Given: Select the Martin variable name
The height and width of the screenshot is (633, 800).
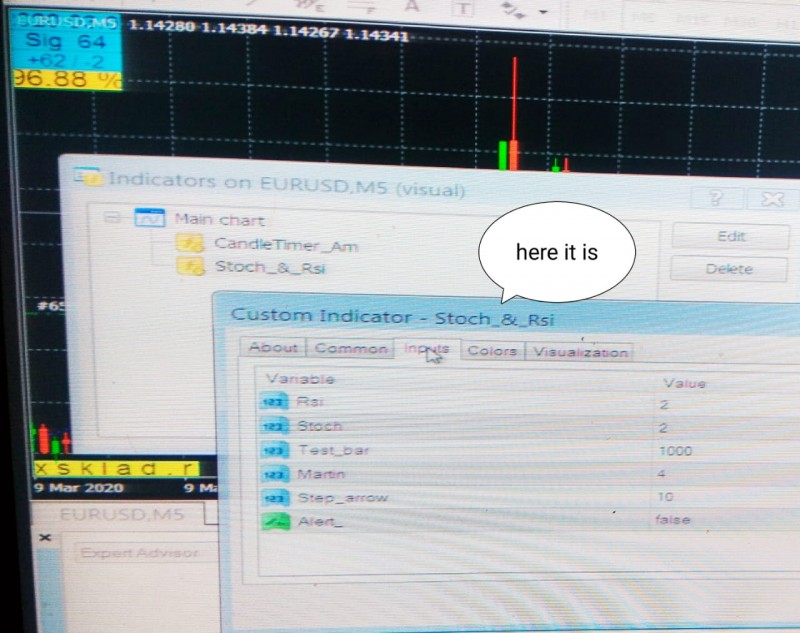Looking at the screenshot, I should pyautogui.click(x=321, y=474).
